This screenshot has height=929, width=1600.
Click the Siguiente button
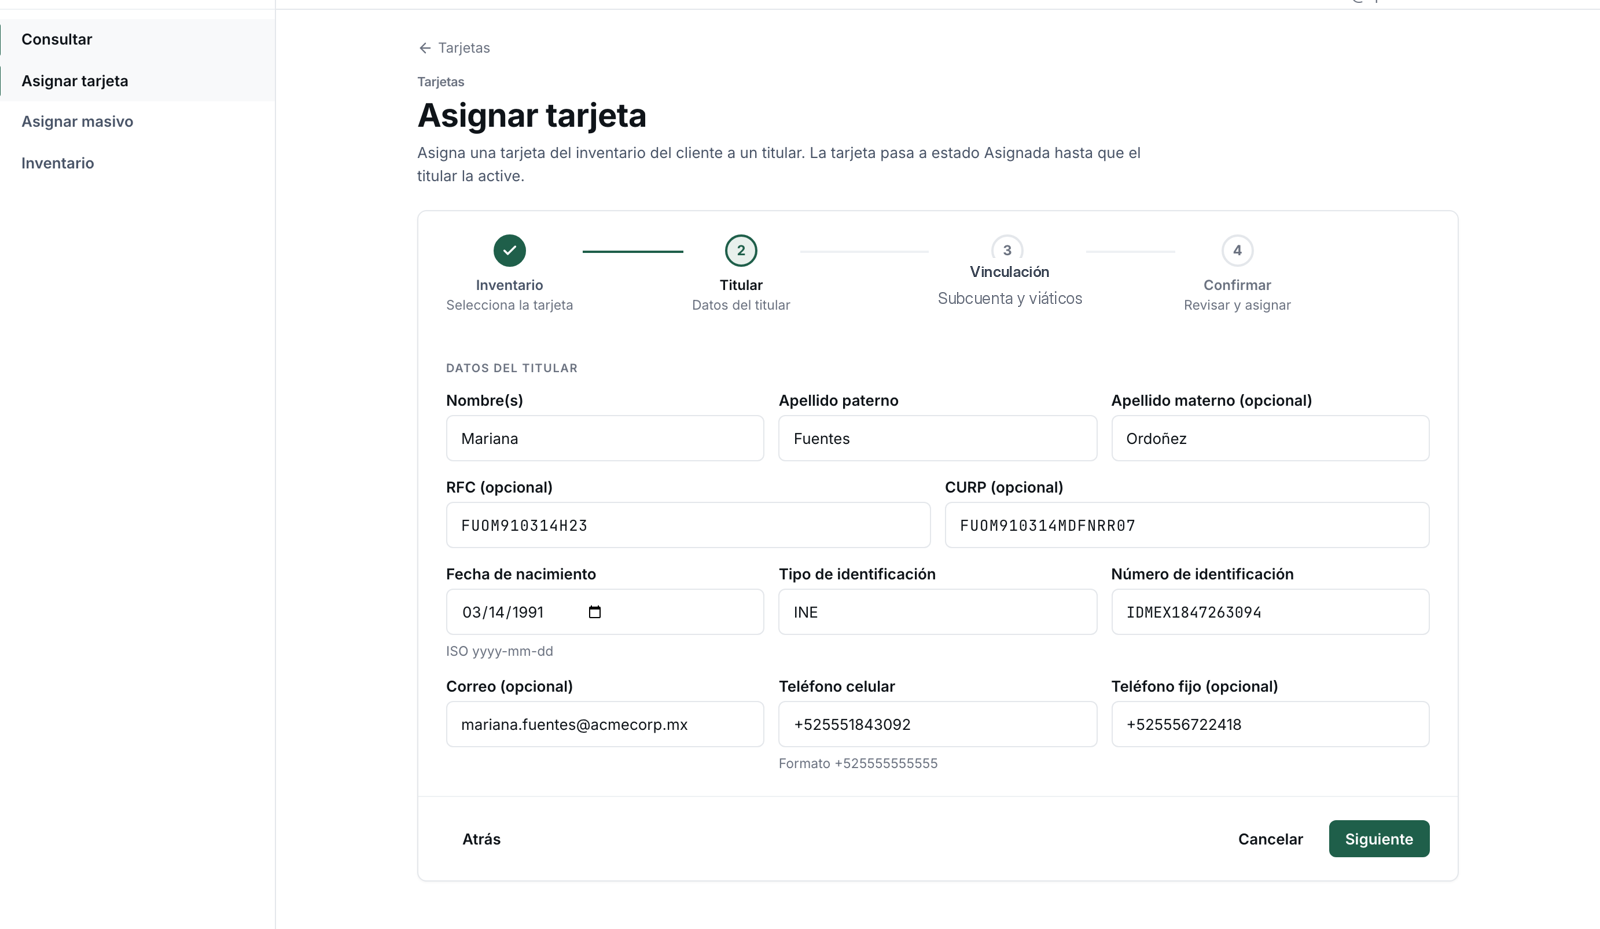[x=1379, y=839]
